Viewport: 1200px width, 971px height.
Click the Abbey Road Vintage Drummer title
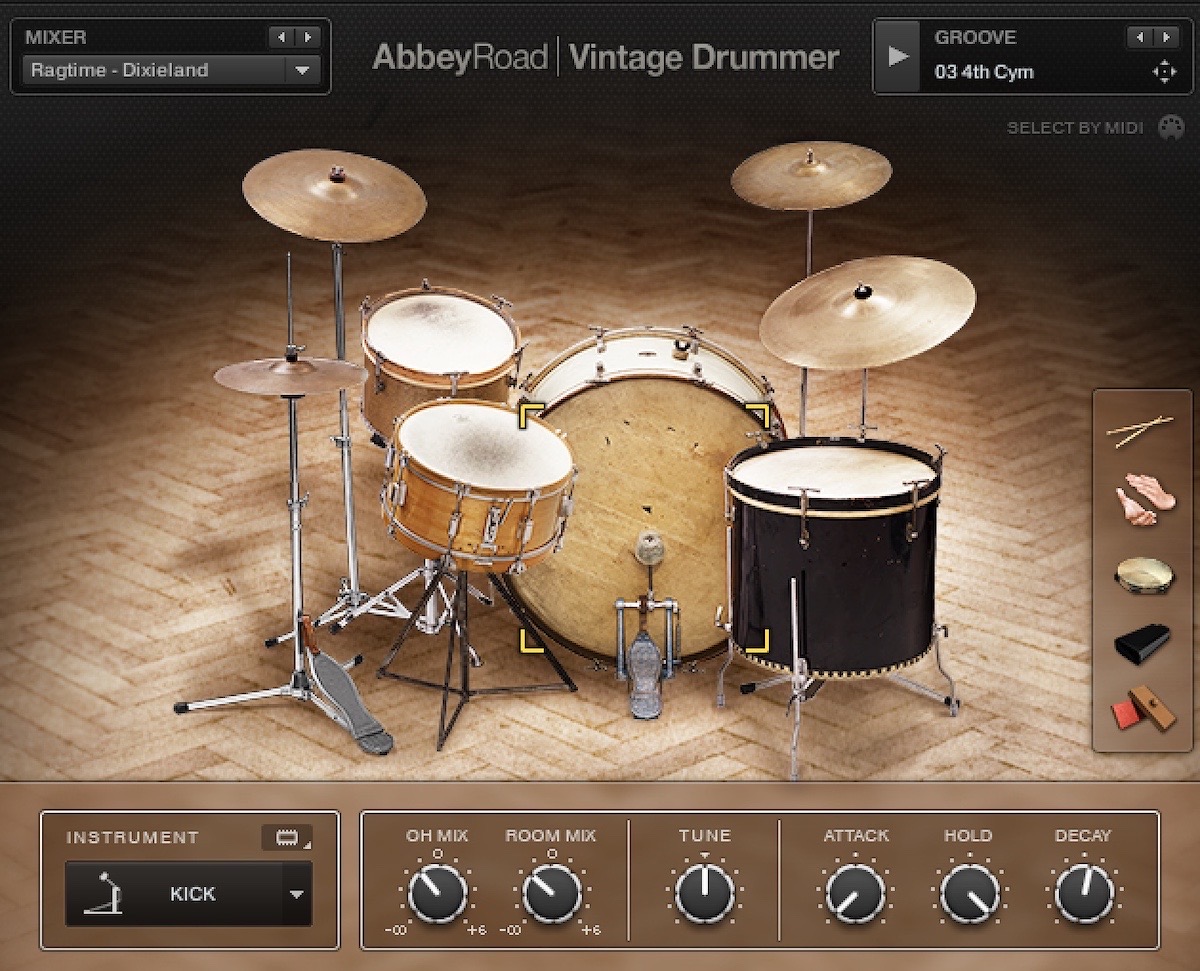[x=605, y=57]
